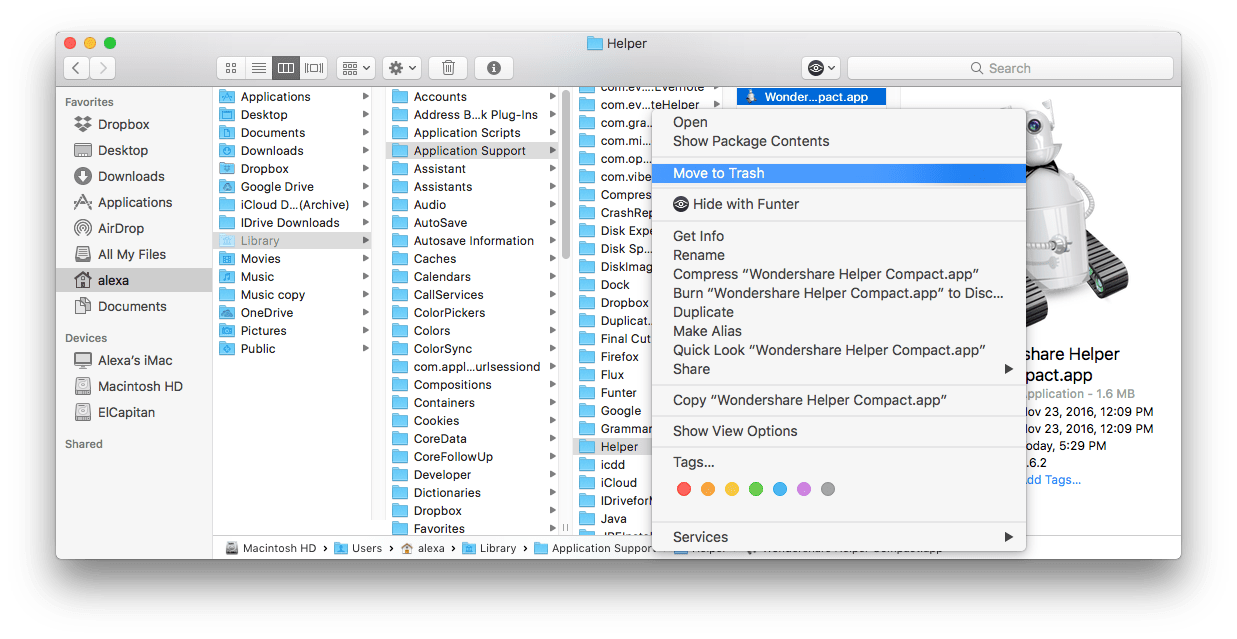Image resolution: width=1237 pixels, height=639 pixels.
Task: Open the action gear menu
Action: [400, 67]
